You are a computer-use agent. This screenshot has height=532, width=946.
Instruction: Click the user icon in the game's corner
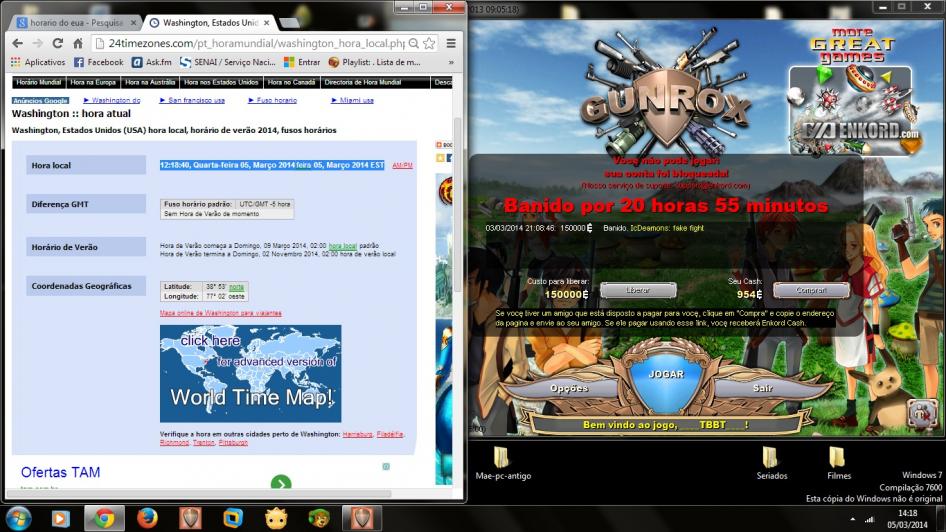919,412
